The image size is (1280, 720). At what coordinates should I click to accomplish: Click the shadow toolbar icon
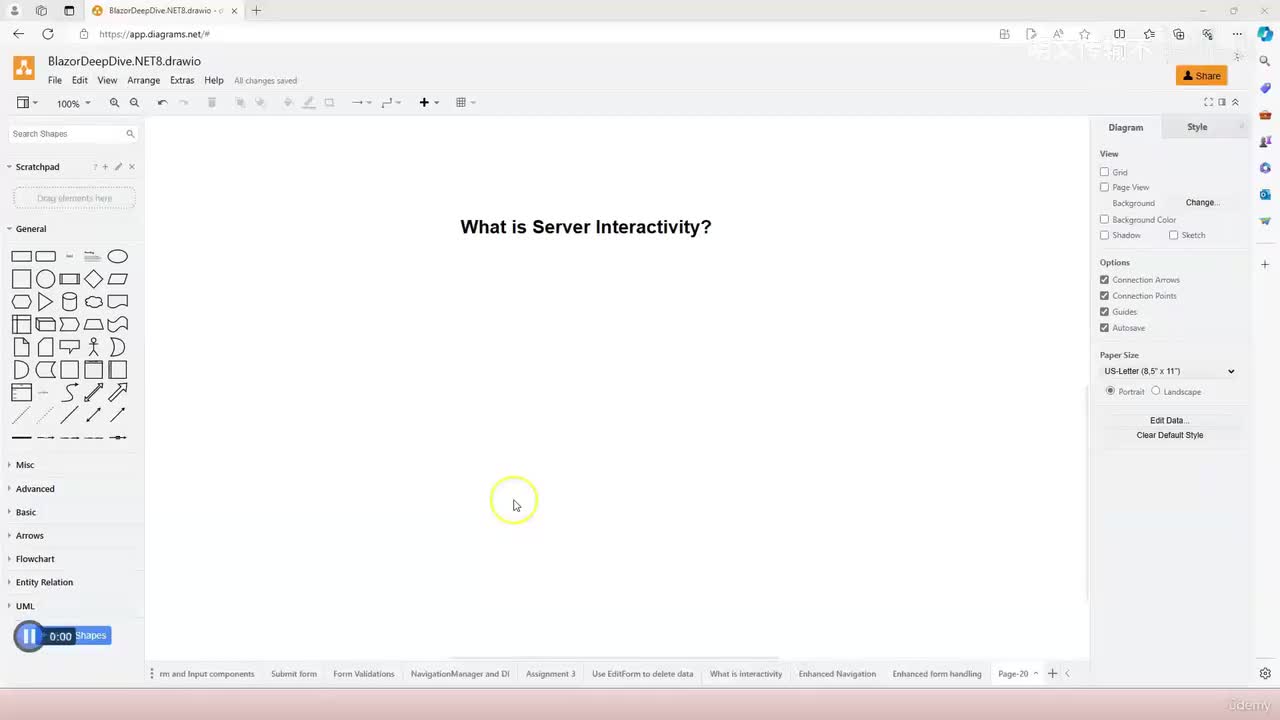(x=329, y=102)
